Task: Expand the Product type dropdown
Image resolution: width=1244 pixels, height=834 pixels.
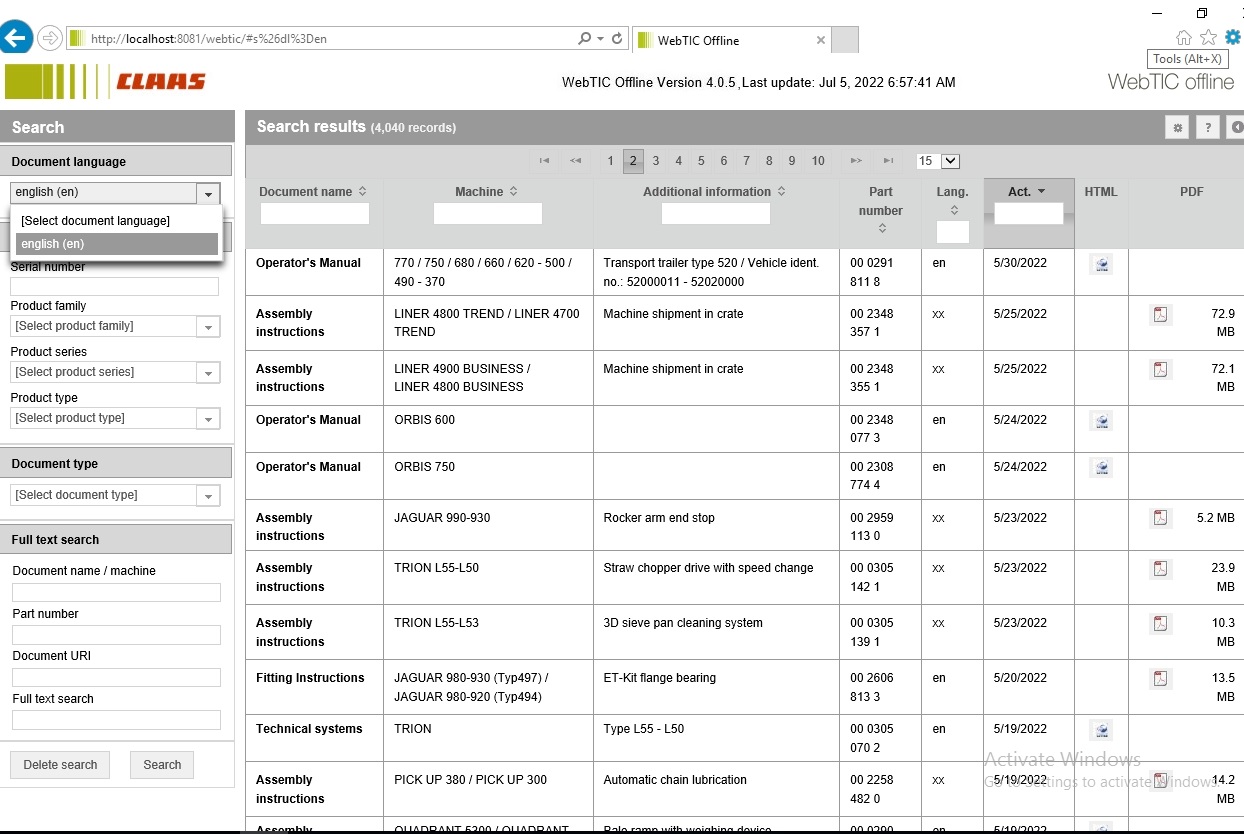Action: [x=208, y=419]
